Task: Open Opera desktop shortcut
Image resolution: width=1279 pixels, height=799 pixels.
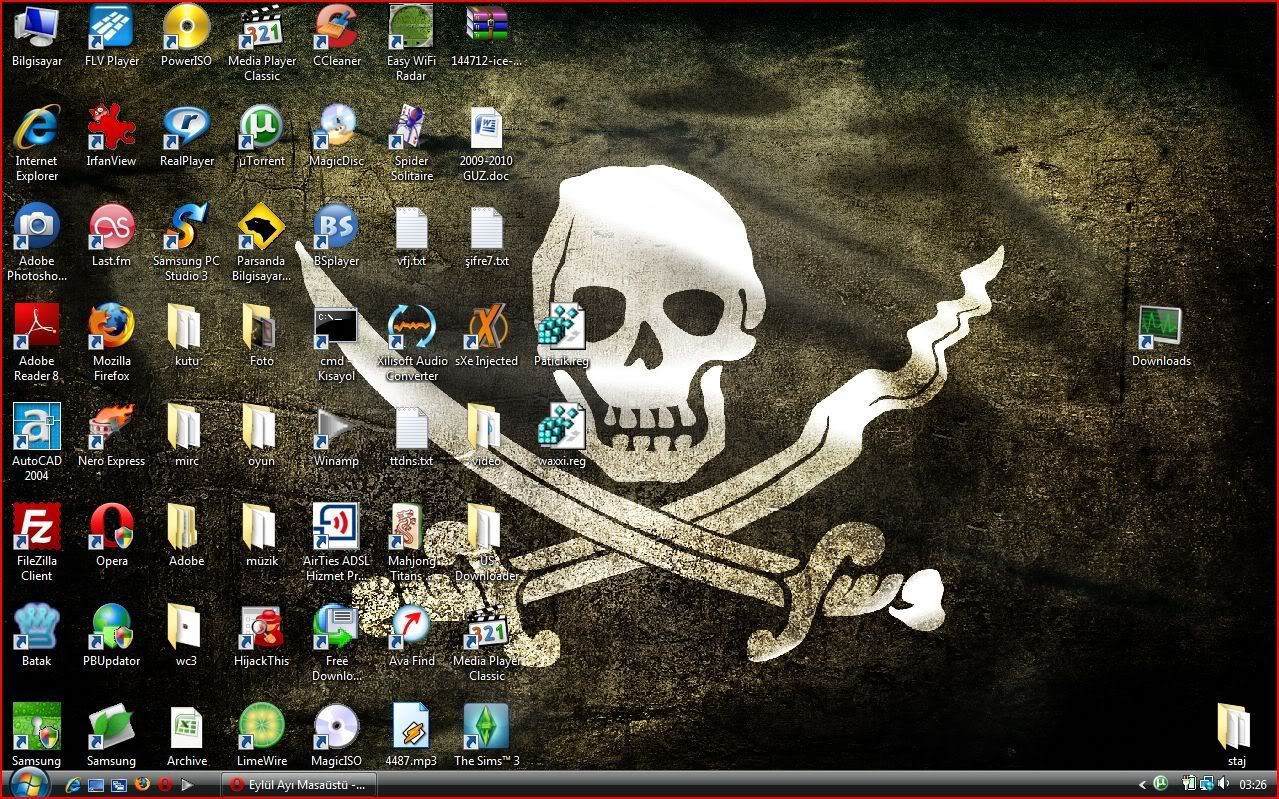Action: tap(112, 536)
